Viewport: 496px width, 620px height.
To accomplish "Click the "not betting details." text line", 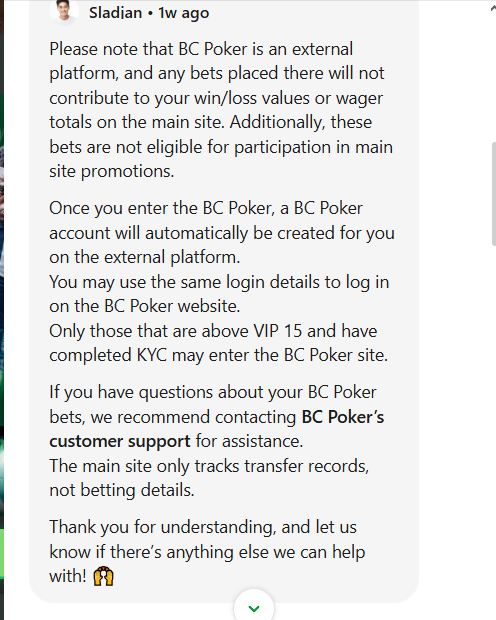I will point(122,490).
